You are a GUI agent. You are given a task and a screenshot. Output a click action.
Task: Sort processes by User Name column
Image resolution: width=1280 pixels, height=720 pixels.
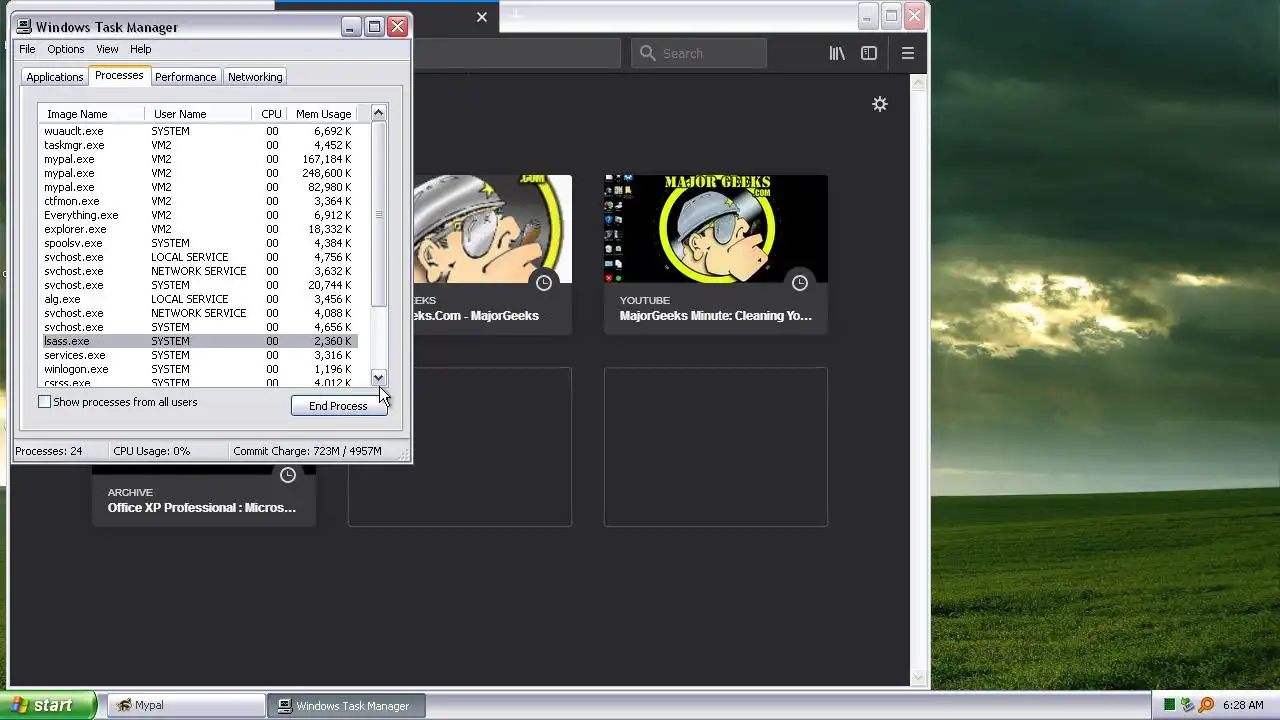pyautogui.click(x=198, y=114)
